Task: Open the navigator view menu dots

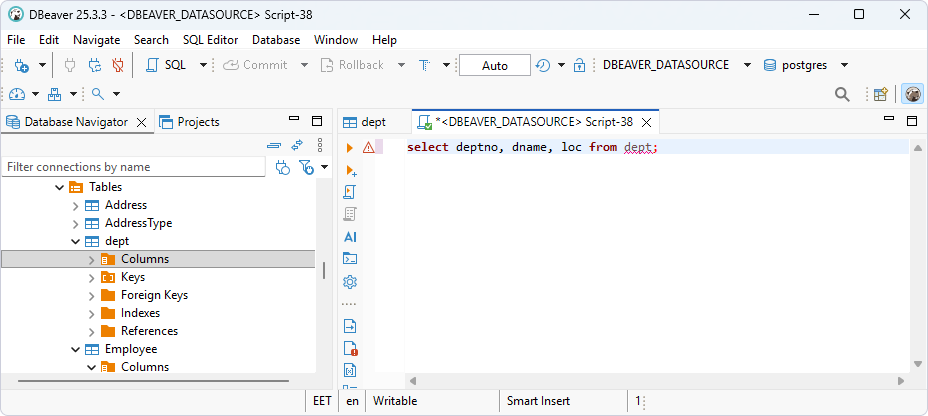Action: [320, 144]
